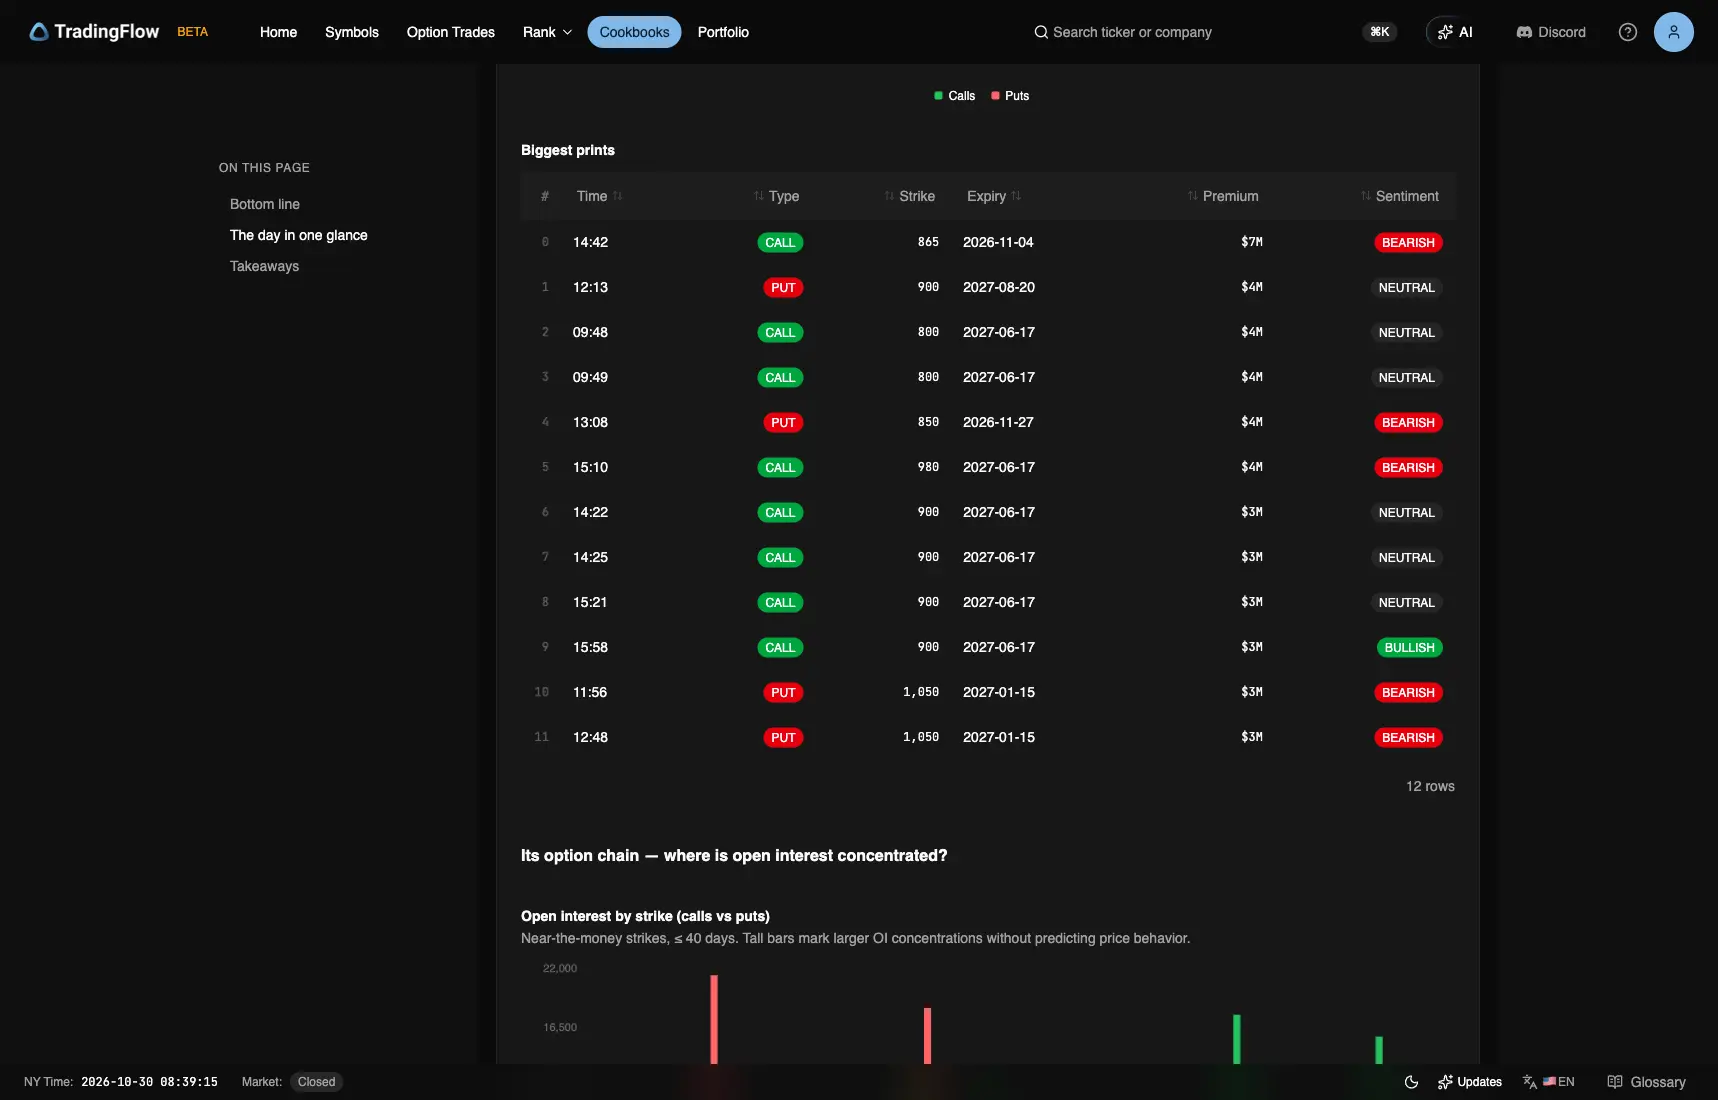Viewport: 1718px width, 1100px height.
Task: Sort table by Expiry column
Action: 994,196
